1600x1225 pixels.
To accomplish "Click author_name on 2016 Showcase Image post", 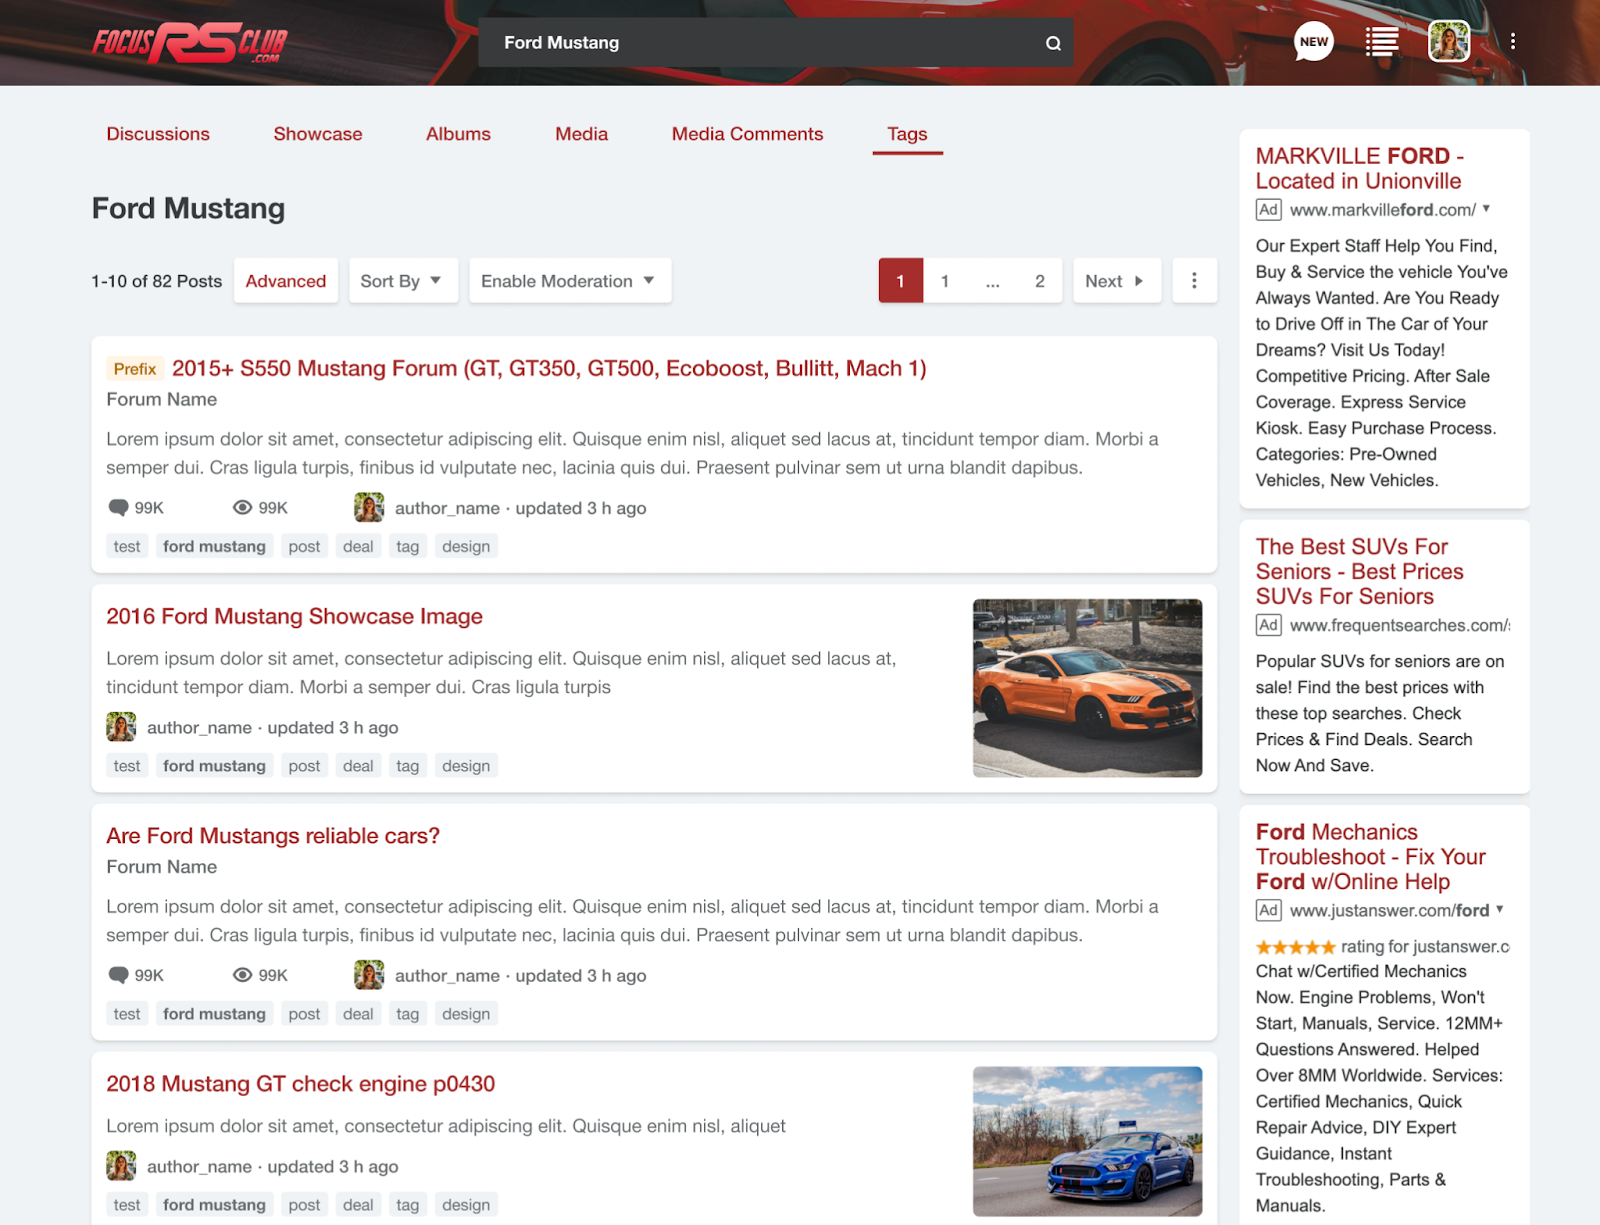I will [199, 728].
